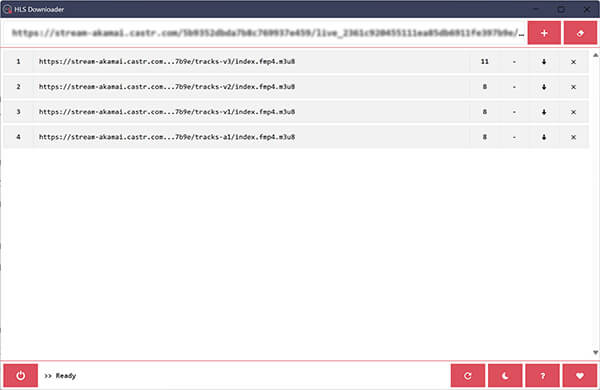The height and width of the screenshot is (390, 600).
Task: Remove the tracks-v3 row
Action: [x=573, y=62]
